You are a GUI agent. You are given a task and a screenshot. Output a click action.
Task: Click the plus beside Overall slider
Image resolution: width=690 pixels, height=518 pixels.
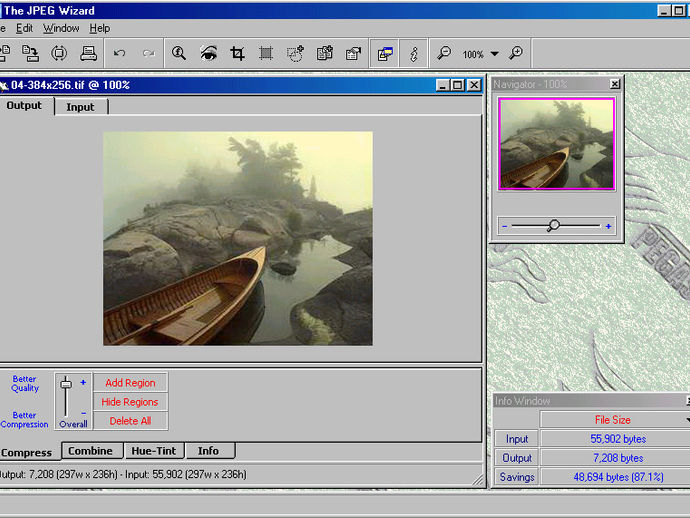83,382
